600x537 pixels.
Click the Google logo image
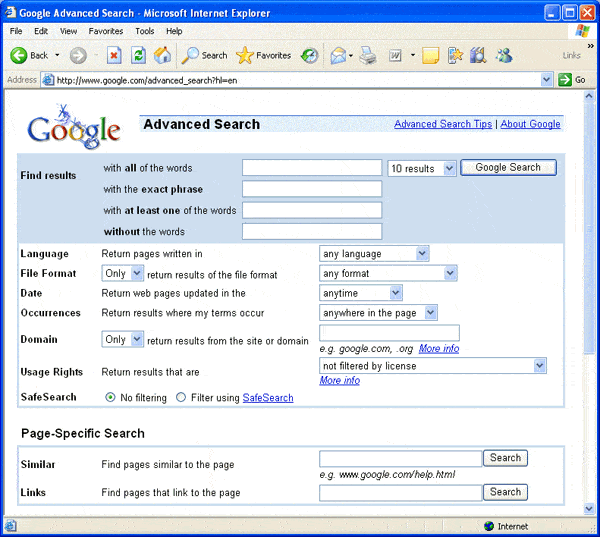click(73, 127)
